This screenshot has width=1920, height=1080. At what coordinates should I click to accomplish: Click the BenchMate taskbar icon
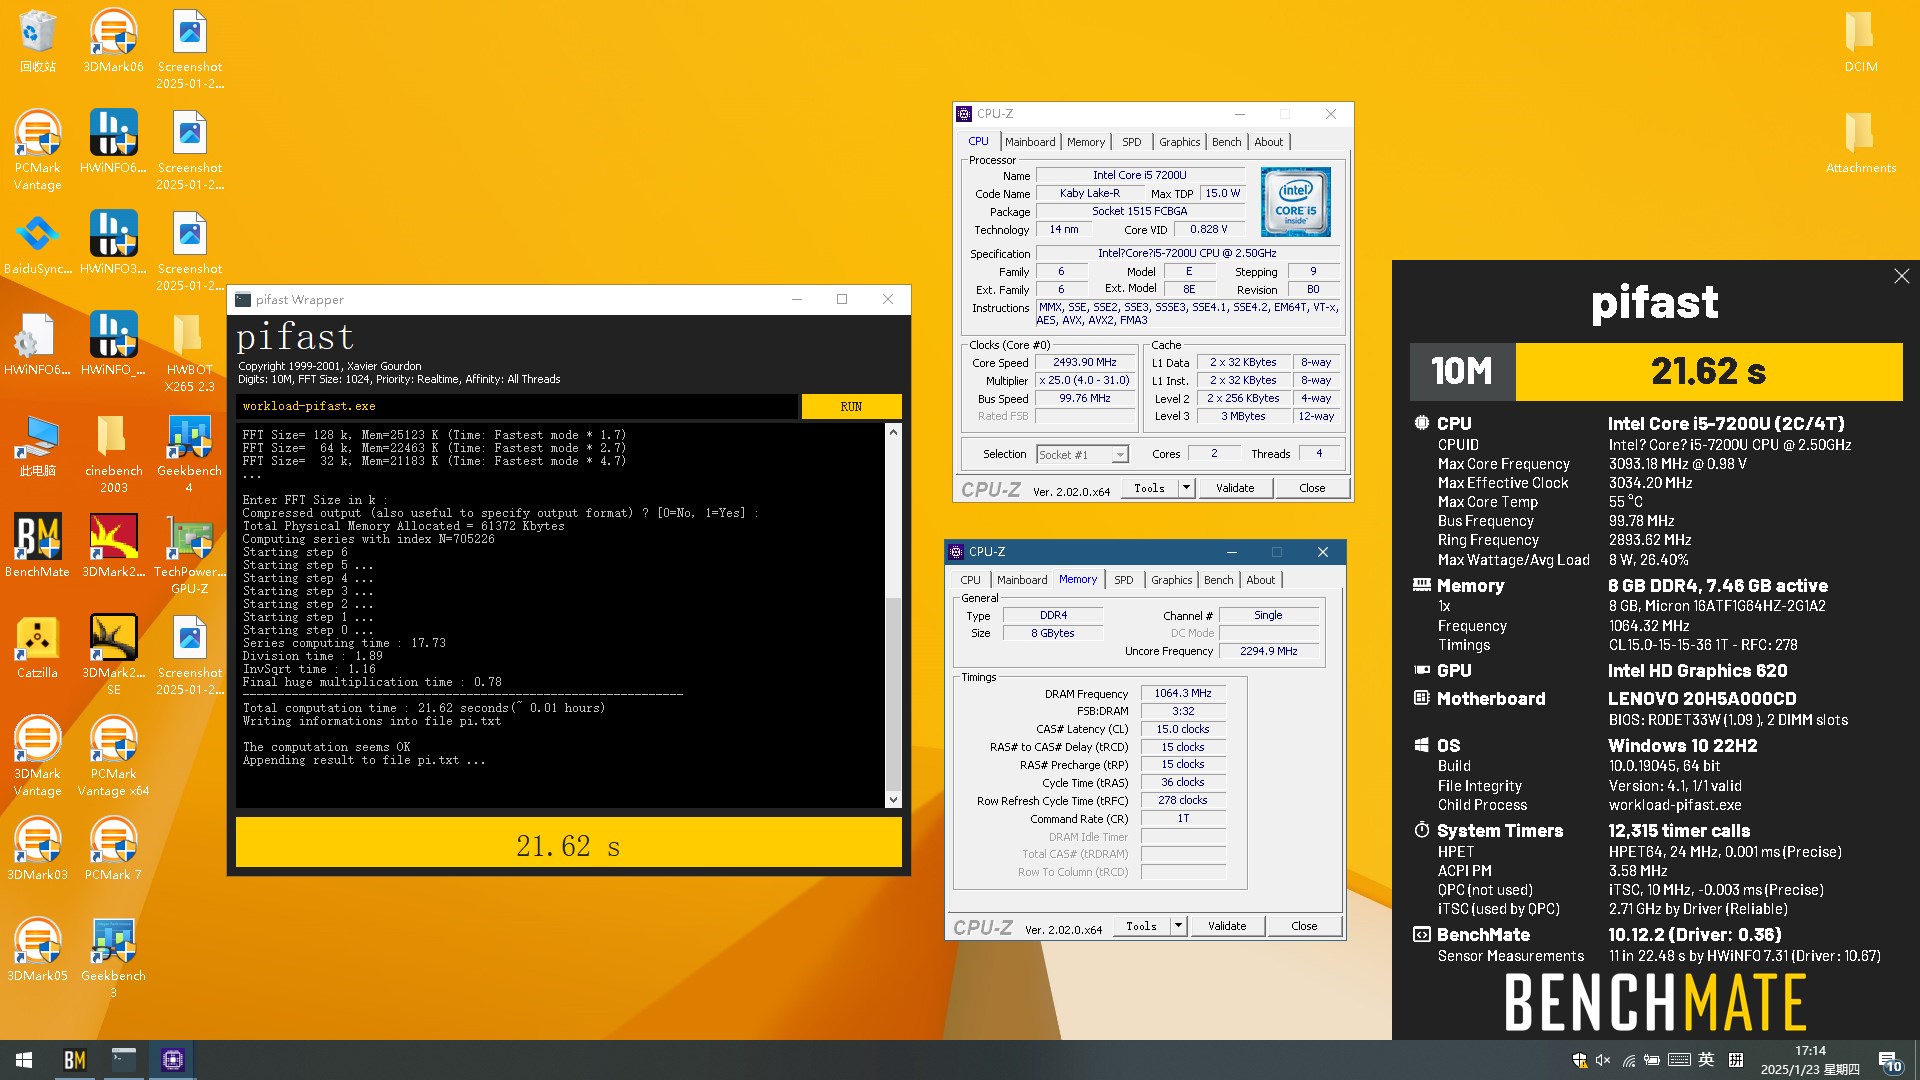click(74, 1059)
